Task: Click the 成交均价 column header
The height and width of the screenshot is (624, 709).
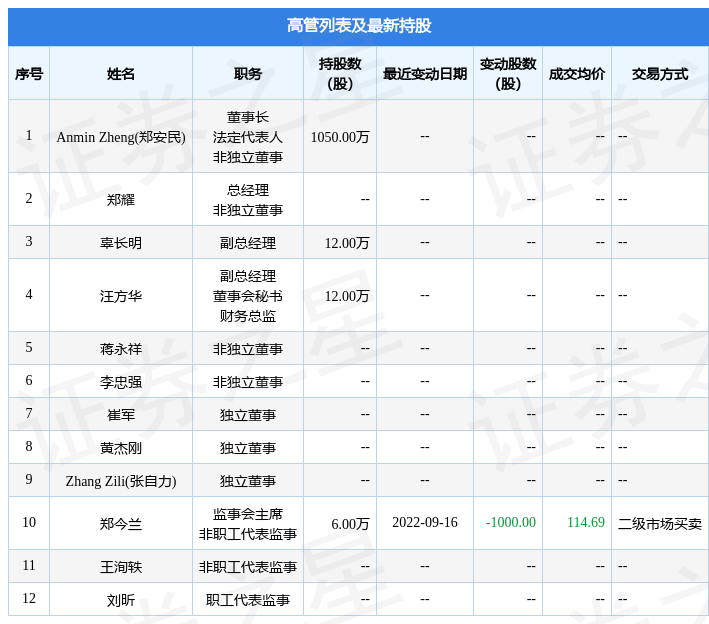Action: click(577, 74)
